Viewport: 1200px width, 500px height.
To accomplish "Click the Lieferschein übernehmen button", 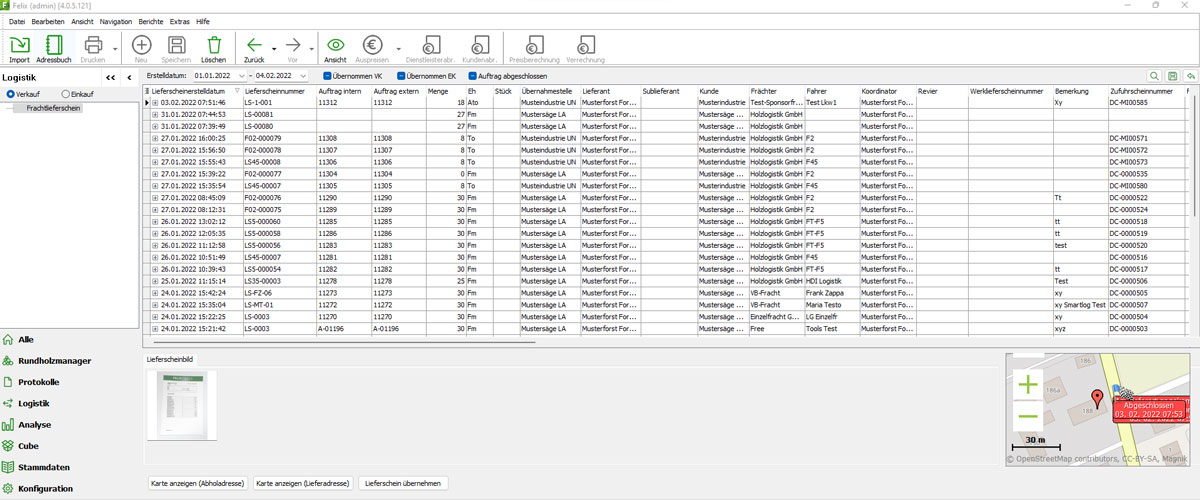I will (x=403, y=483).
